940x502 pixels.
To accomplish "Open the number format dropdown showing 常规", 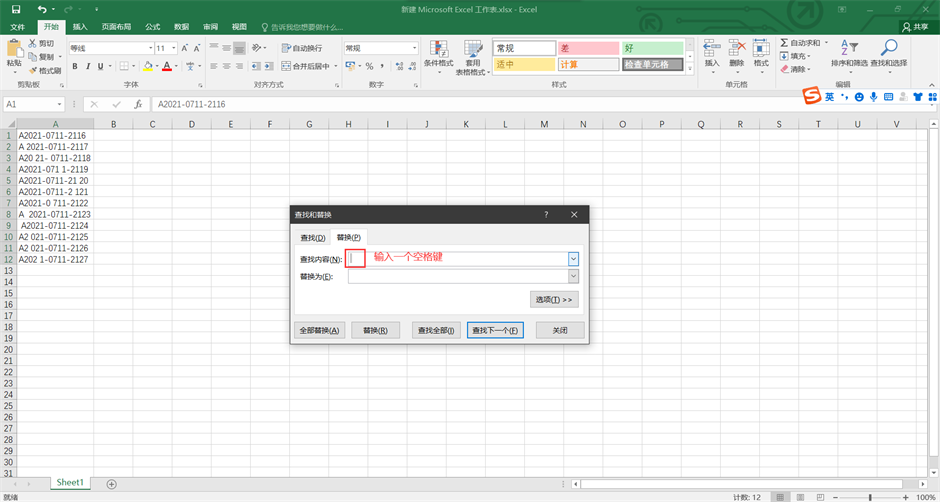I will pyautogui.click(x=414, y=48).
